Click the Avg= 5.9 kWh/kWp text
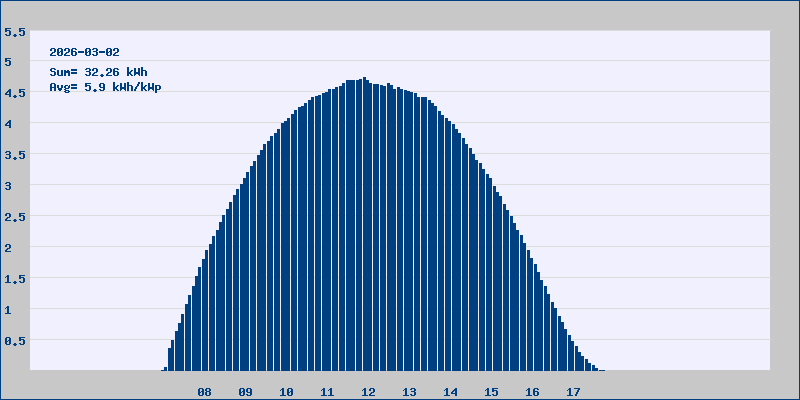Viewport: 800px width, 400px height. (x=105, y=87)
